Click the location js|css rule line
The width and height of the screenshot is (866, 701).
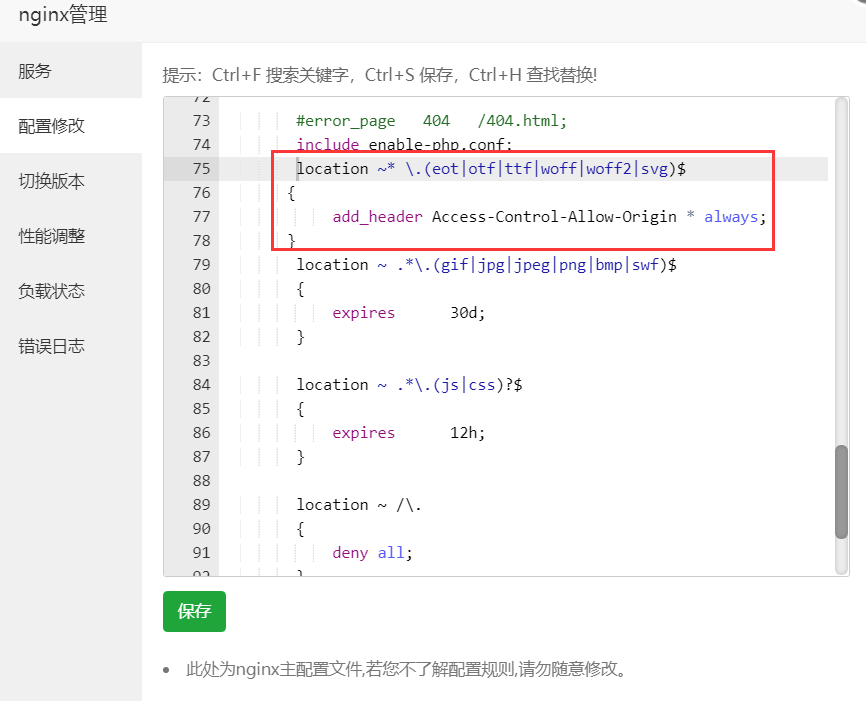(x=409, y=384)
